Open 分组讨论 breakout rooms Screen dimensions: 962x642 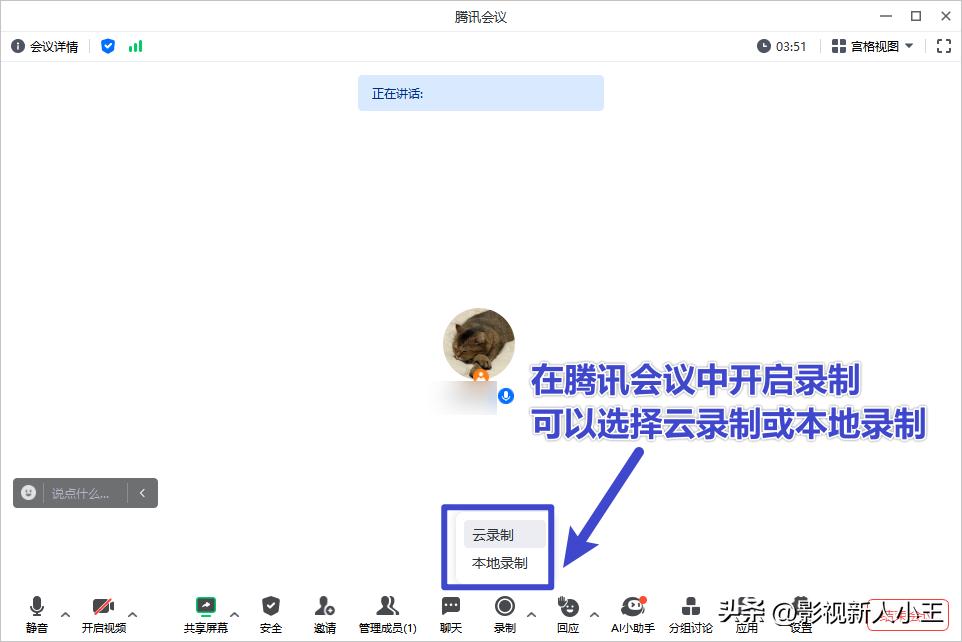click(x=691, y=614)
